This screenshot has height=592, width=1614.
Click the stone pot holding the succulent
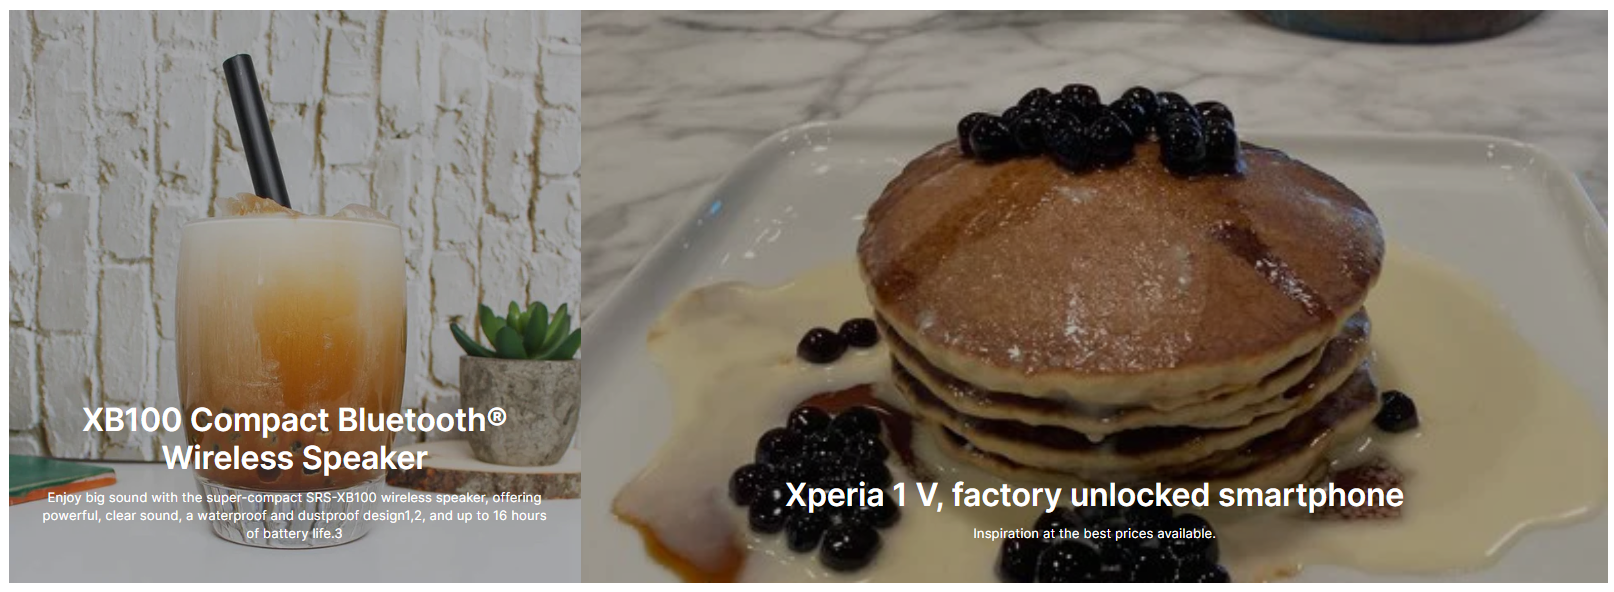coord(519,408)
